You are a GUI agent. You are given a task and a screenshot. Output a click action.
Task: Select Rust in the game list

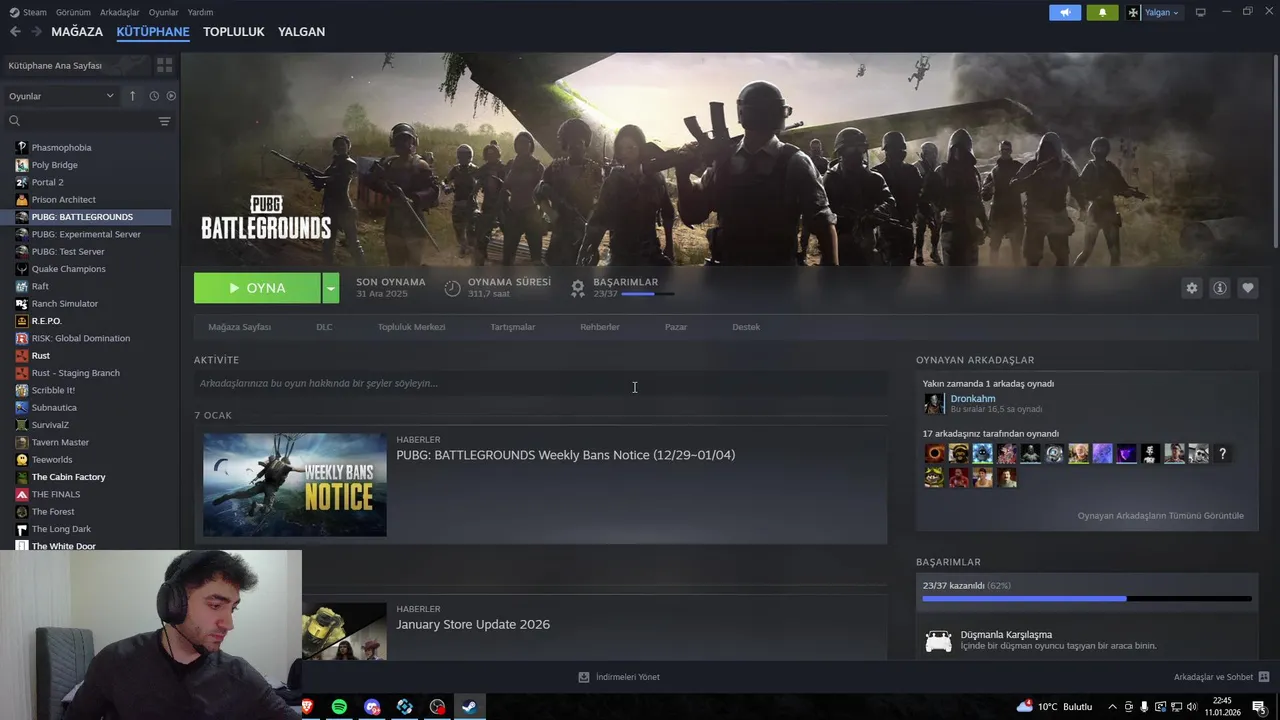click(x=40, y=356)
